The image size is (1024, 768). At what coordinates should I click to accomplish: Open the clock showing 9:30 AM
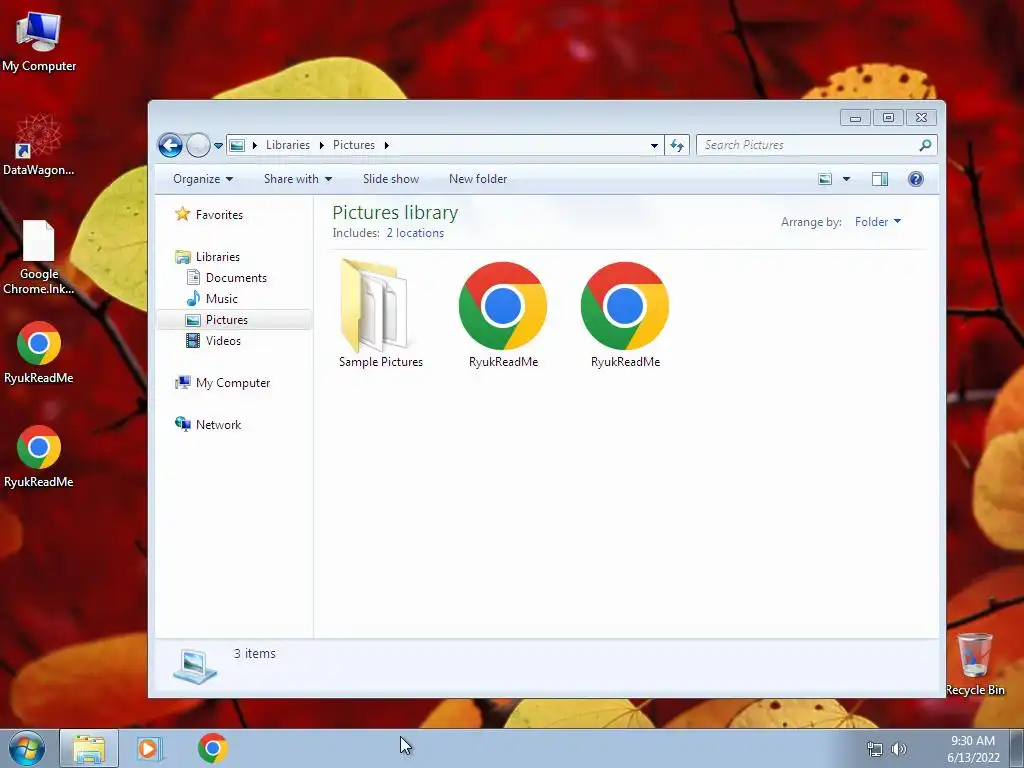click(973, 749)
